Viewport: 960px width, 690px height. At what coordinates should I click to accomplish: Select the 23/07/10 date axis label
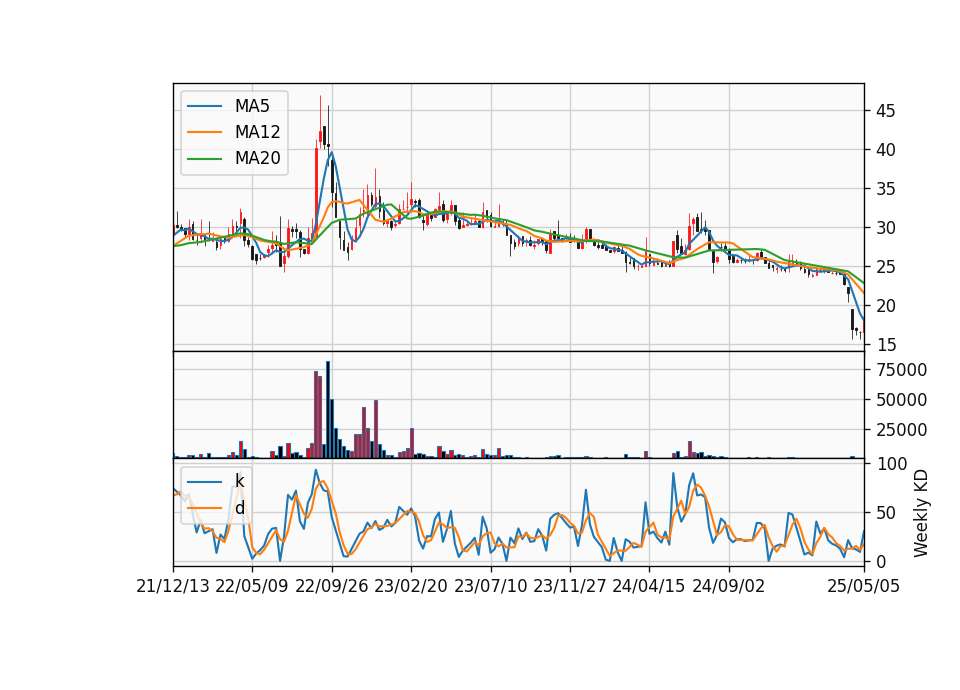point(490,586)
